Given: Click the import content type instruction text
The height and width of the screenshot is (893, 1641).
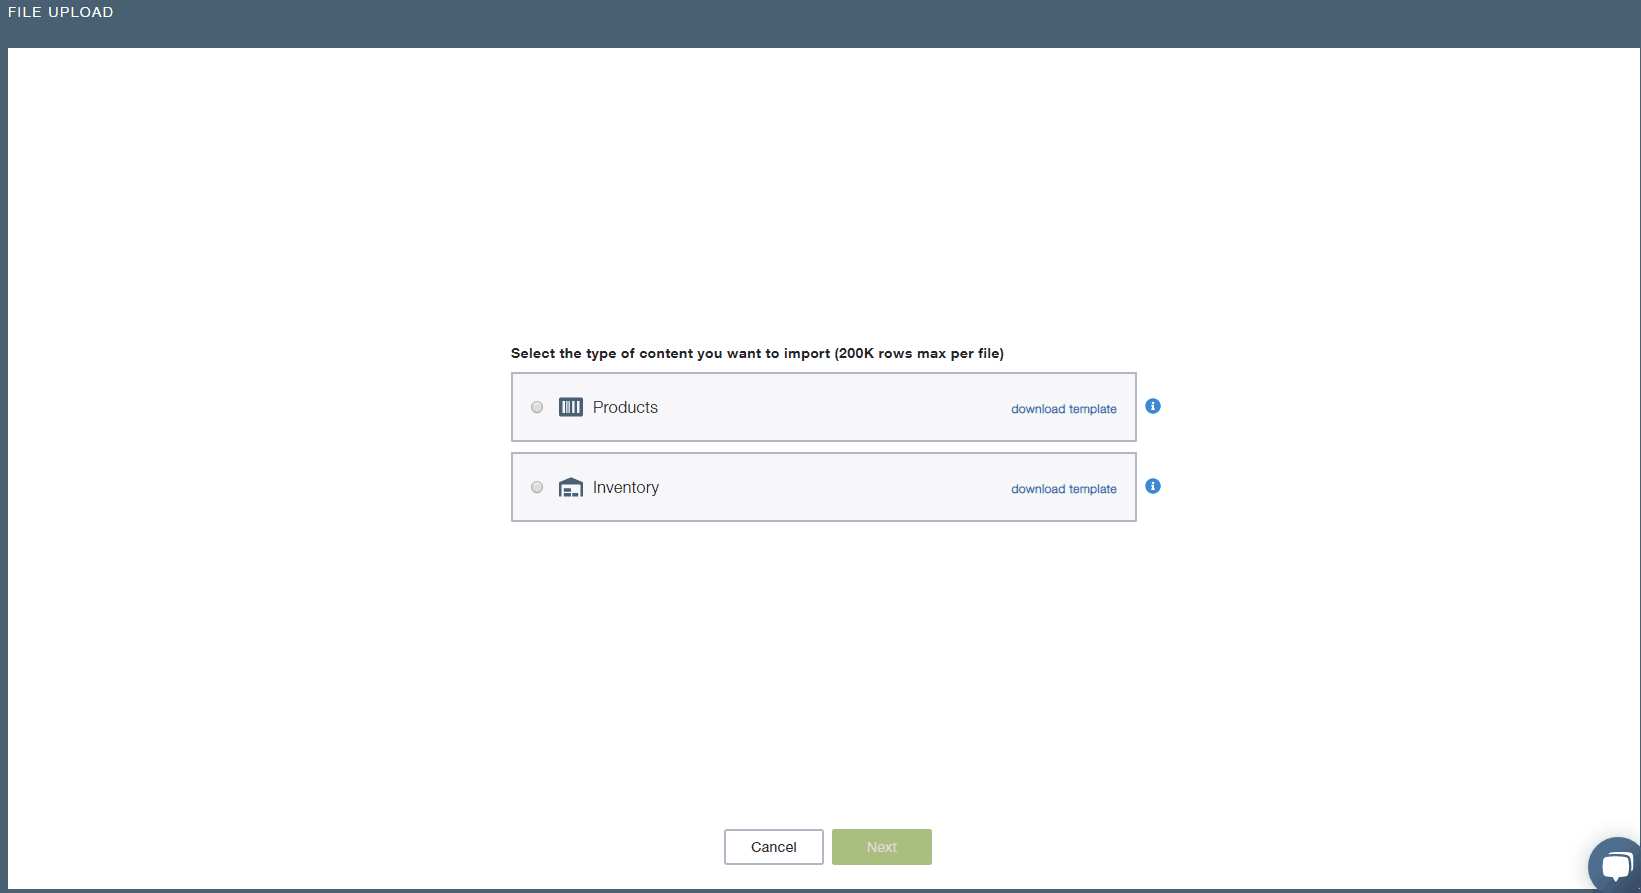Looking at the screenshot, I should click(x=670, y=353).
